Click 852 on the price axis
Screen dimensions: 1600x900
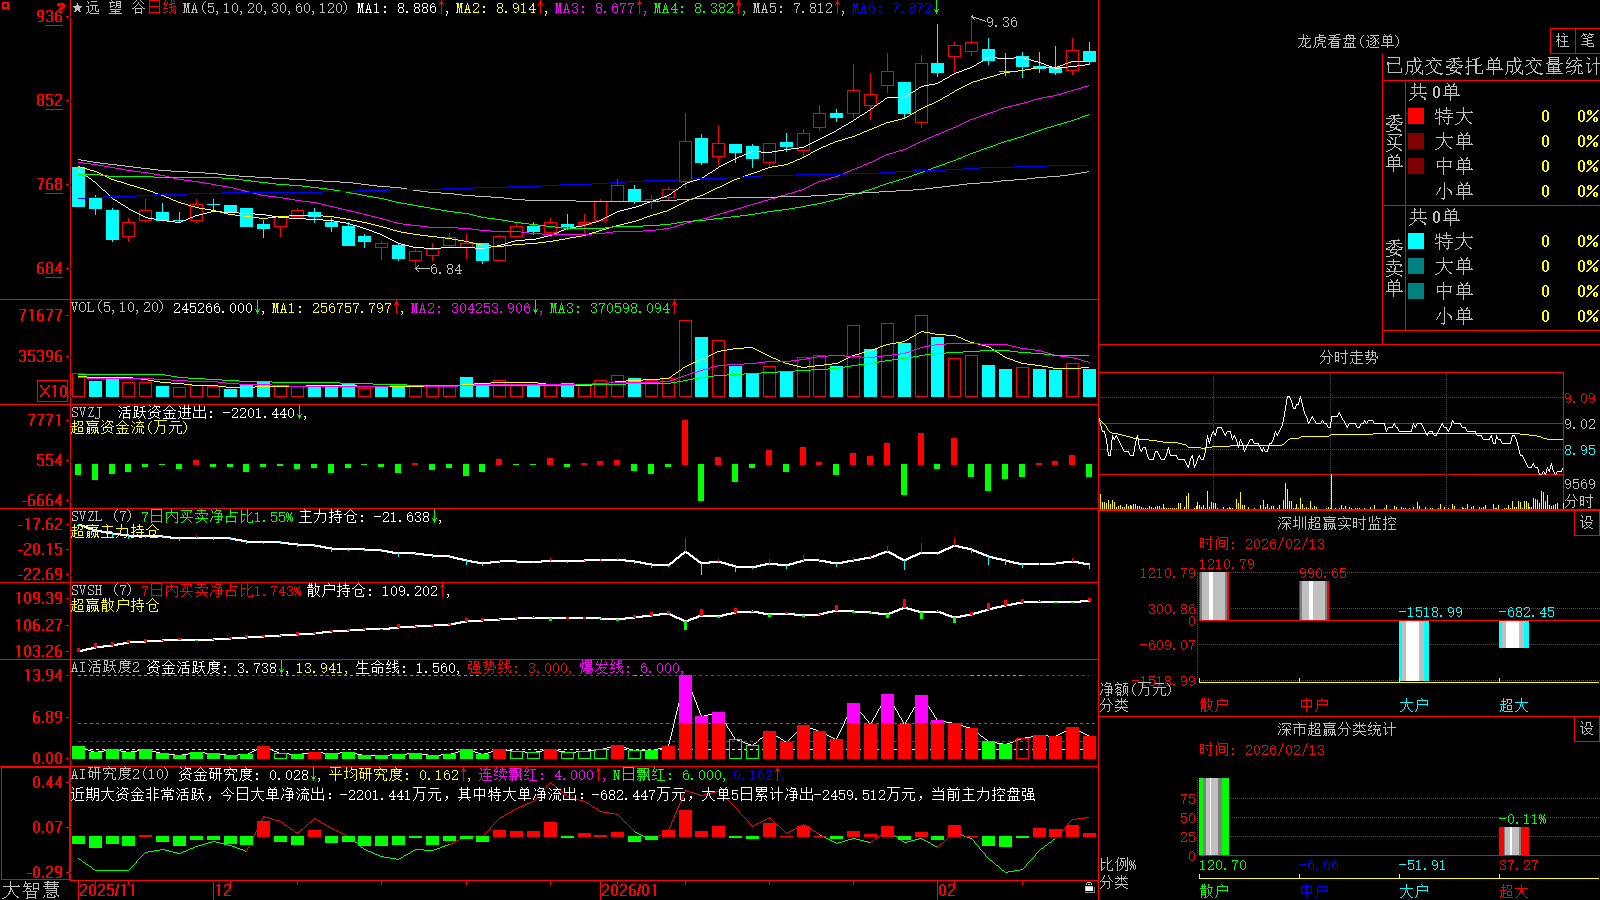[x=50, y=100]
